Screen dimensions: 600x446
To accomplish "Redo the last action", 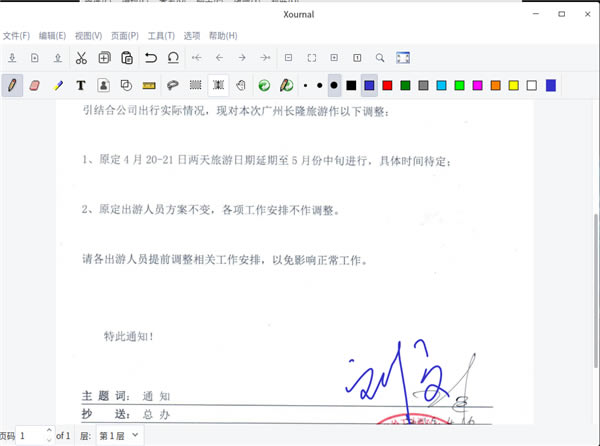I will [x=173, y=58].
